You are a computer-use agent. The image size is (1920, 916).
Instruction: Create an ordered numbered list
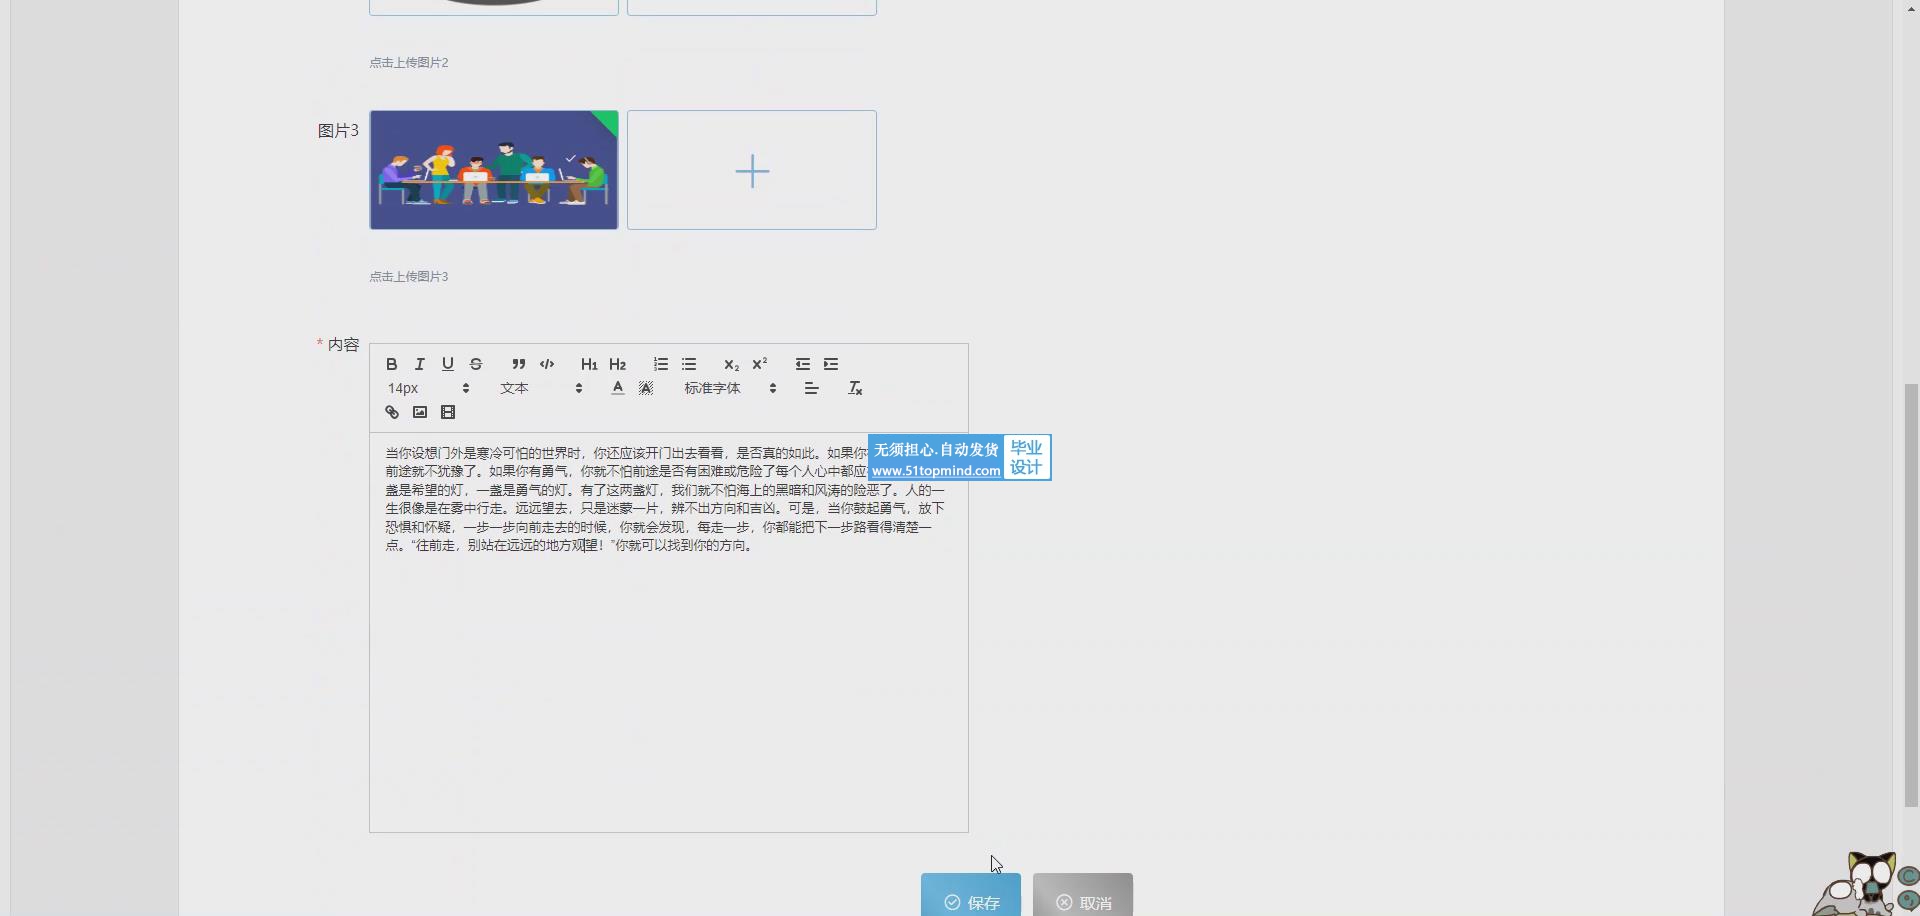tap(661, 364)
